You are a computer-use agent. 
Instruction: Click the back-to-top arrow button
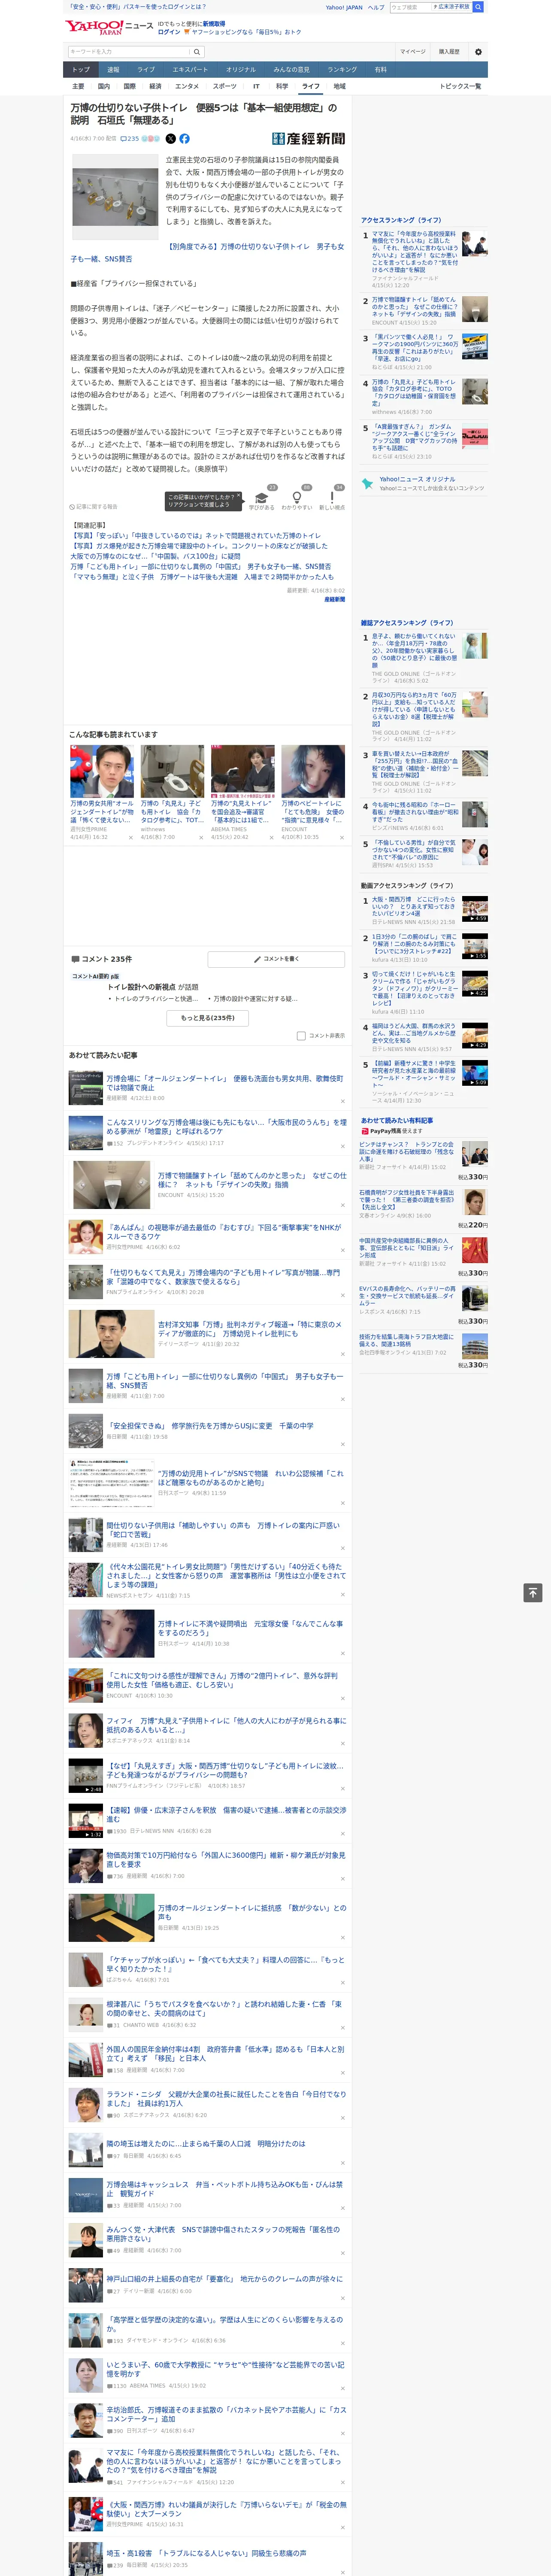click(x=533, y=1593)
